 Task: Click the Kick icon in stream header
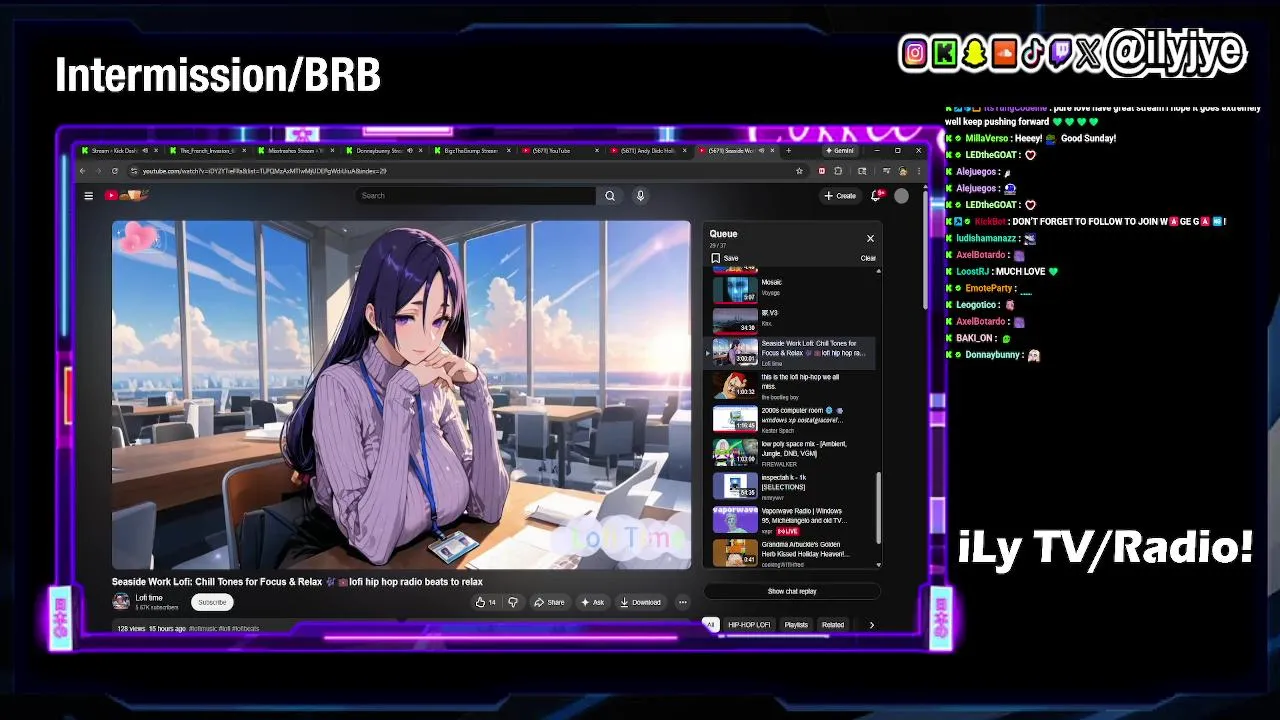(944, 53)
